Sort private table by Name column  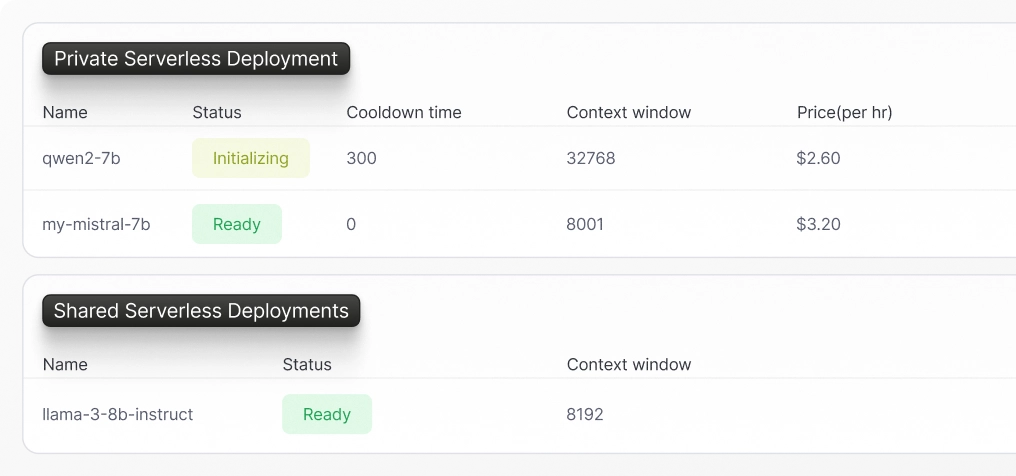65,113
